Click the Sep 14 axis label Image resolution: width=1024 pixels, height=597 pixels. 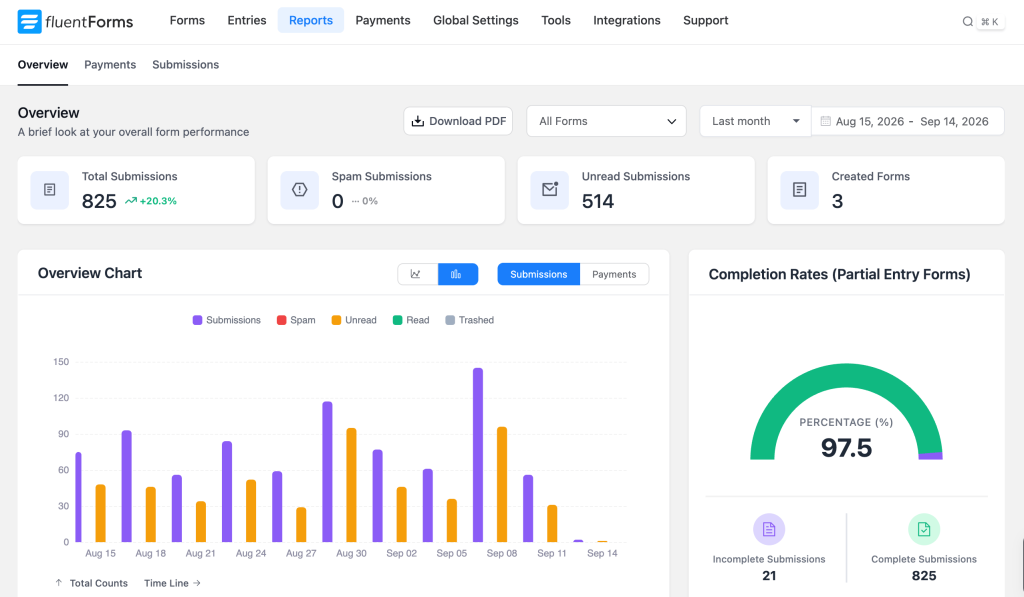click(602, 553)
